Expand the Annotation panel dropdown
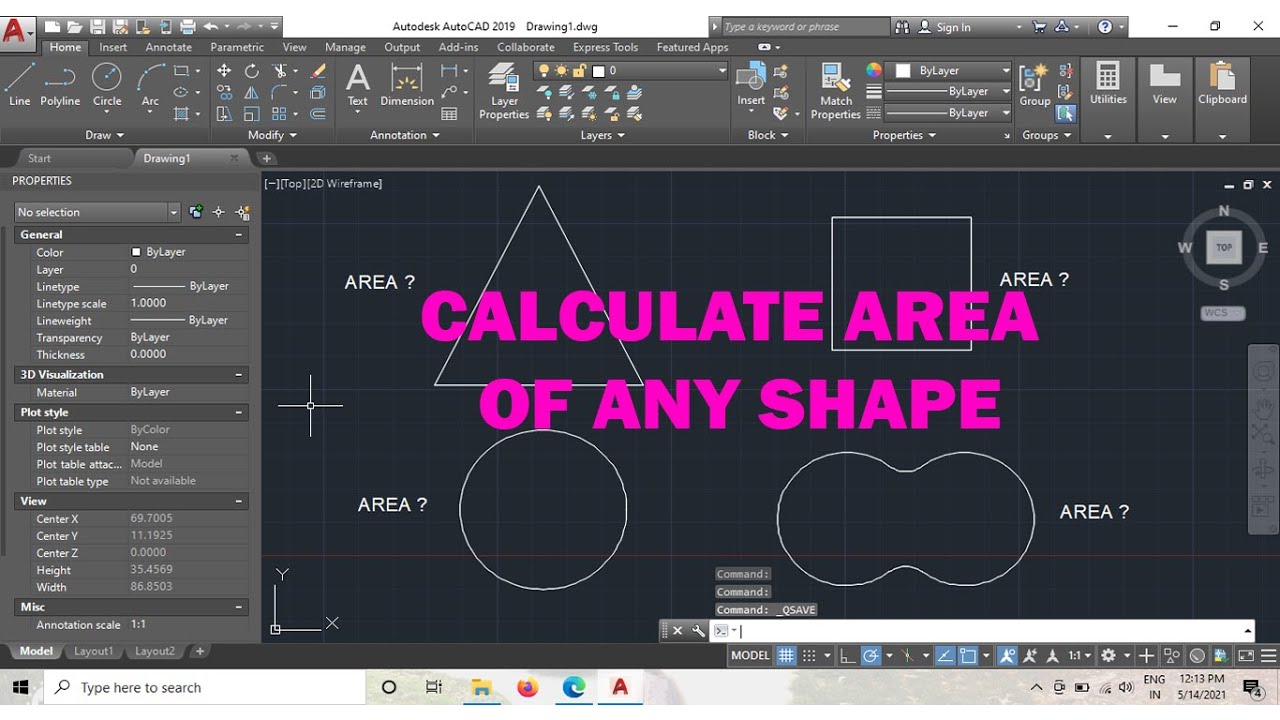The width and height of the screenshot is (1280, 720). click(405, 135)
